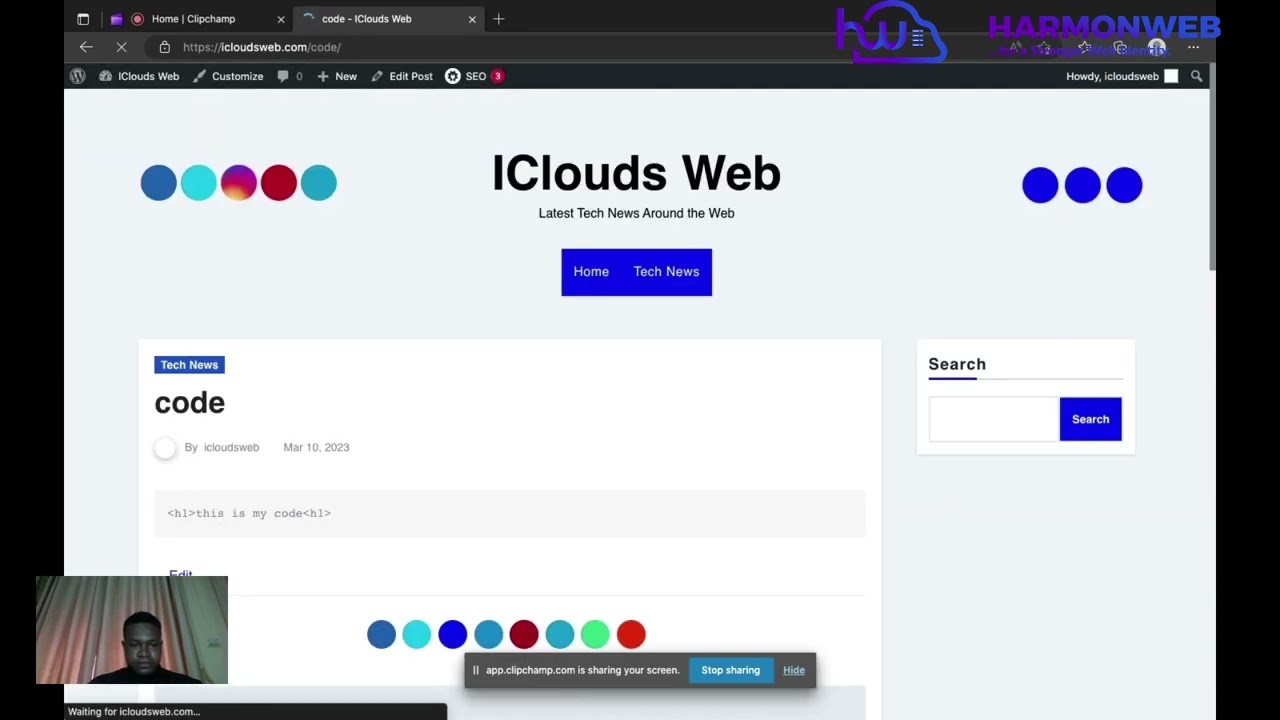Click the SEO notification badge showing 3
1280x720 pixels.
497,76
